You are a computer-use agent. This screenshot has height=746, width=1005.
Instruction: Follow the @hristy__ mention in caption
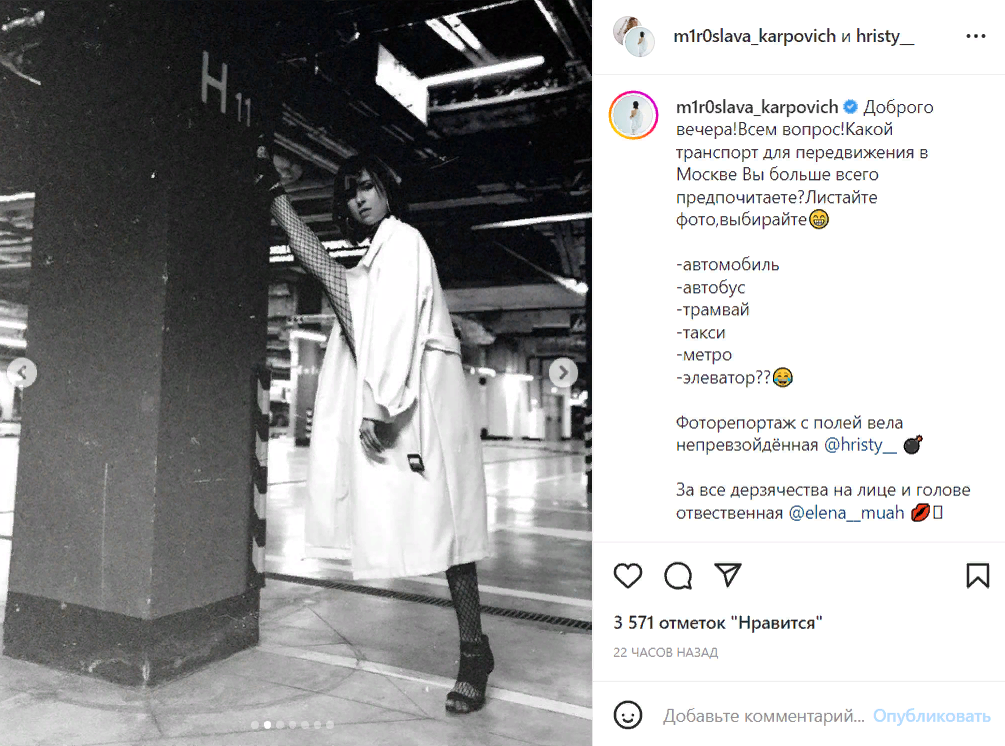coord(860,445)
